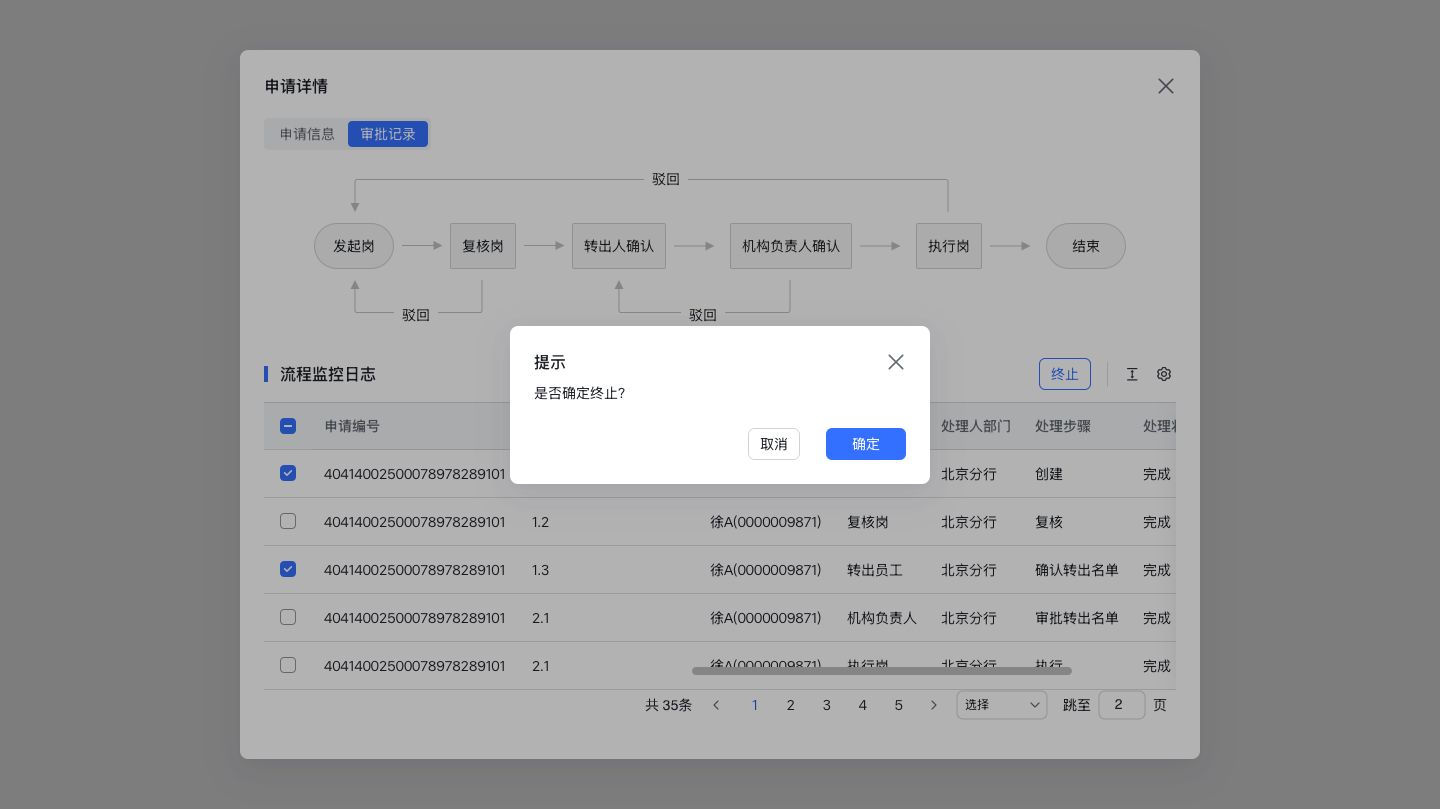Screen dimensions: 1440x809
Task: Click the 流程监控日志 section title
Action: (x=328, y=374)
